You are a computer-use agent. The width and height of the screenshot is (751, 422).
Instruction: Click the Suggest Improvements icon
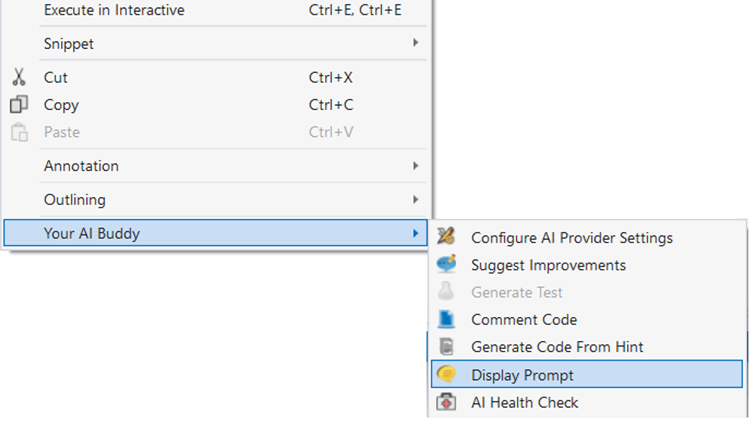coord(447,265)
